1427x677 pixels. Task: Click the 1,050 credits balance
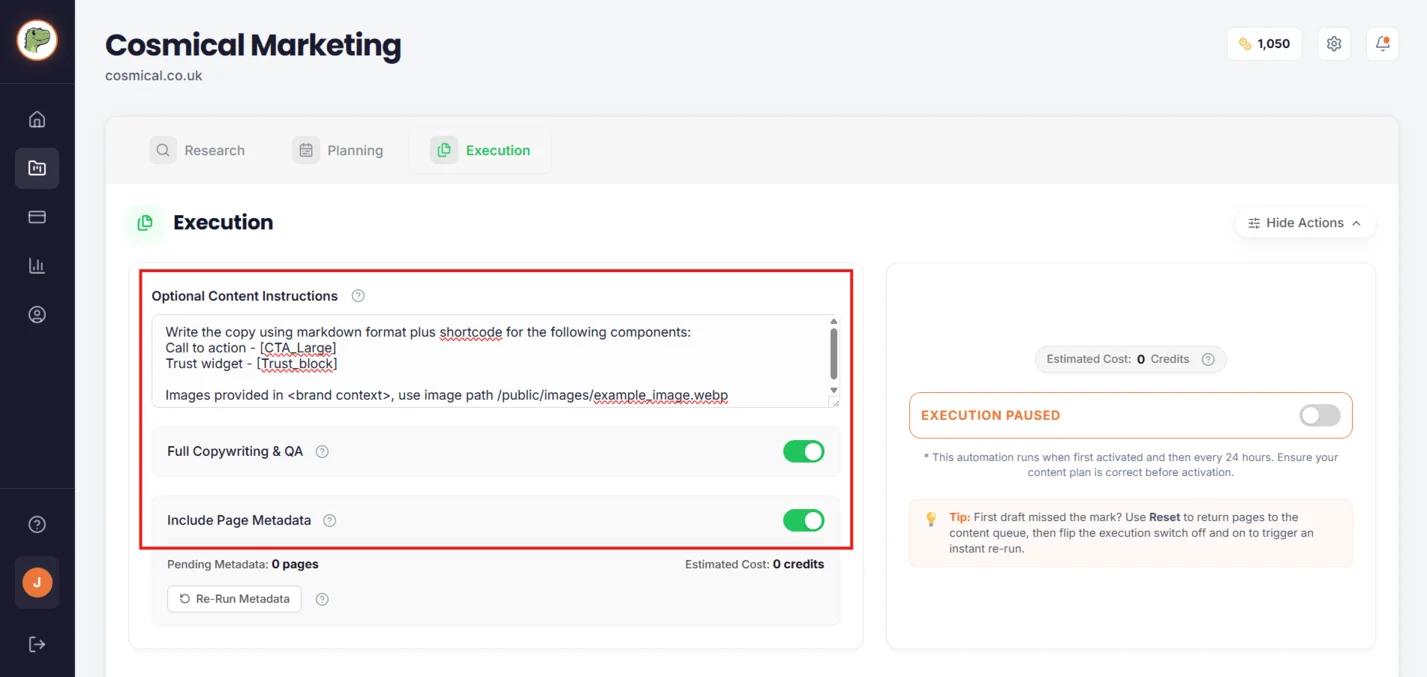tap(1264, 44)
